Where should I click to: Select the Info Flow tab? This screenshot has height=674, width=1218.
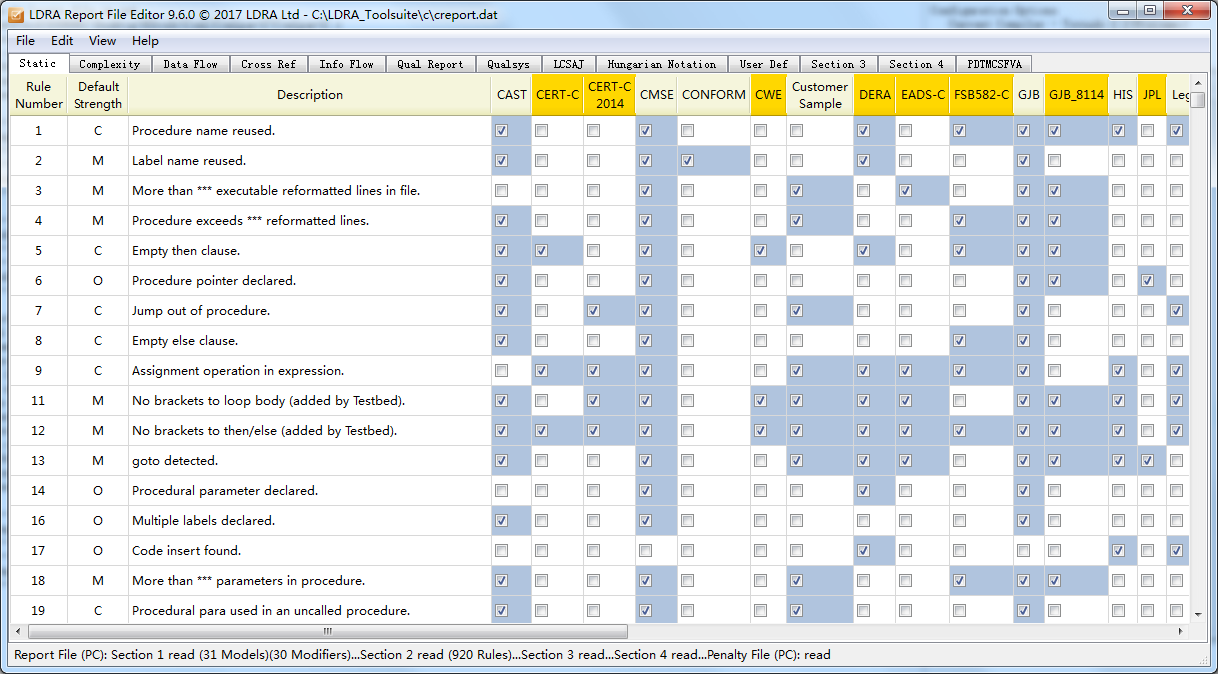346,64
